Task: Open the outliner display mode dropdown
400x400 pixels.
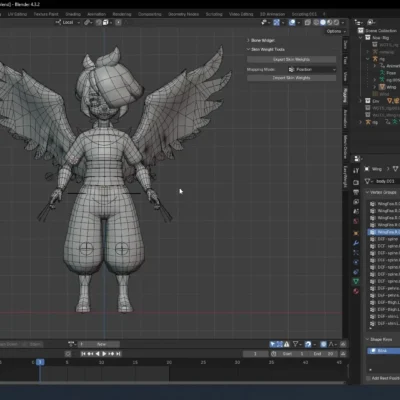Action: pos(358,22)
